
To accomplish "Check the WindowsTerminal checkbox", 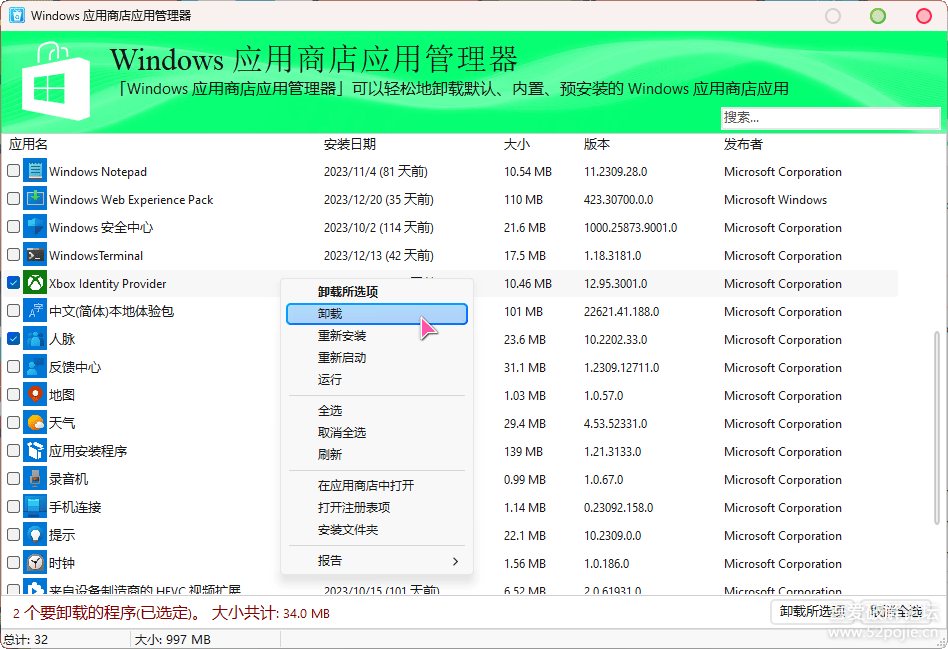I will 13,255.
